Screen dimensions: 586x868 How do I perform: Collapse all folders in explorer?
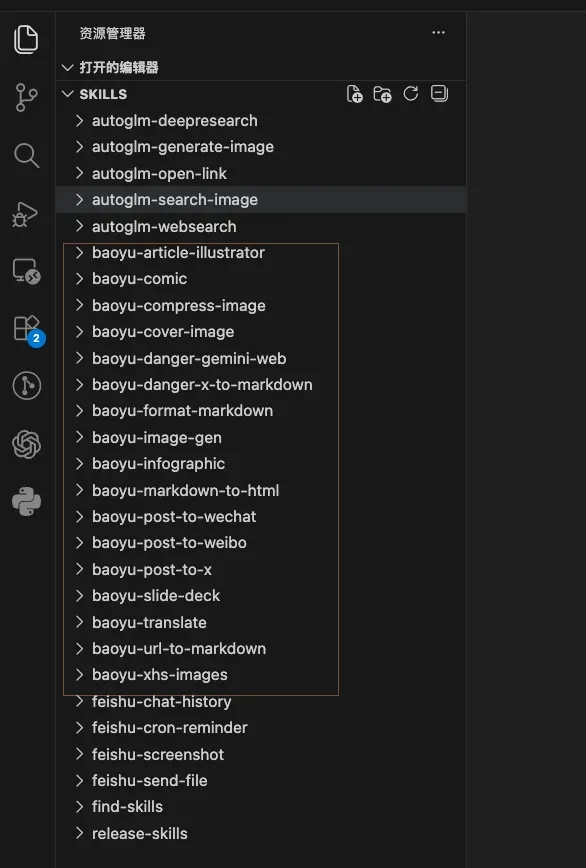tap(439, 93)
